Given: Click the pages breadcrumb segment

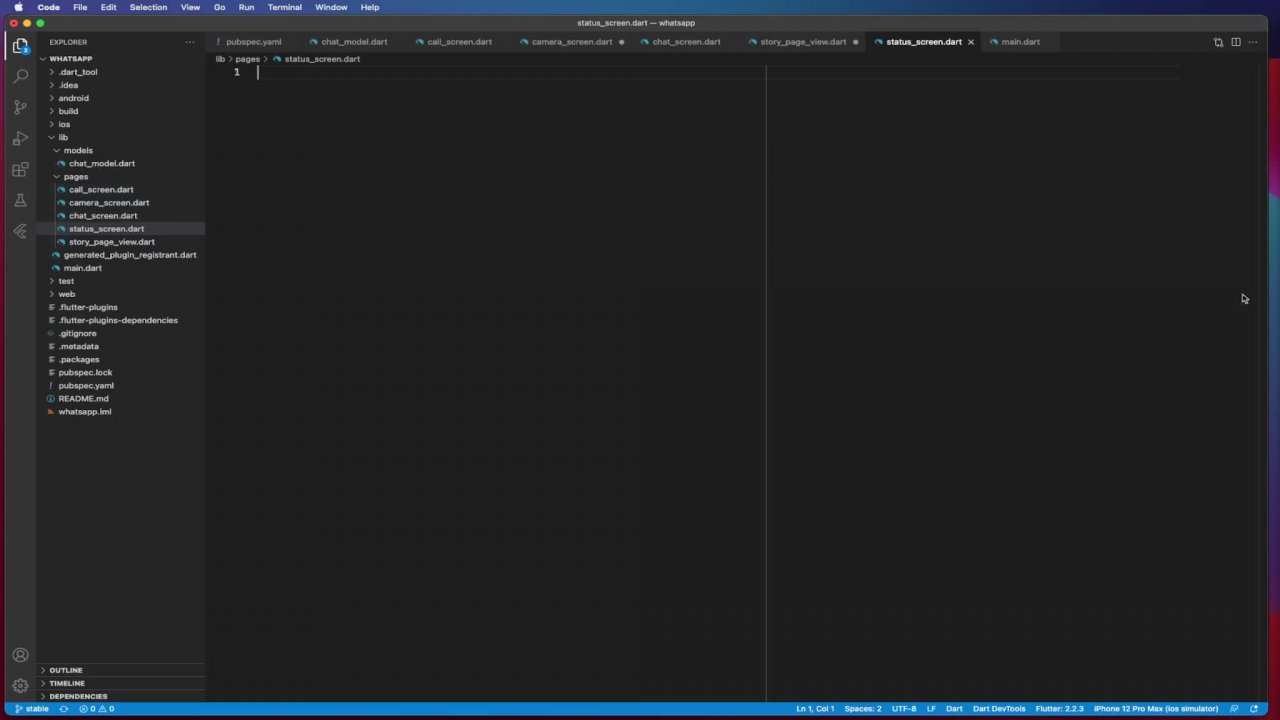Looking at the screenshot, I should tap(247, 59).
